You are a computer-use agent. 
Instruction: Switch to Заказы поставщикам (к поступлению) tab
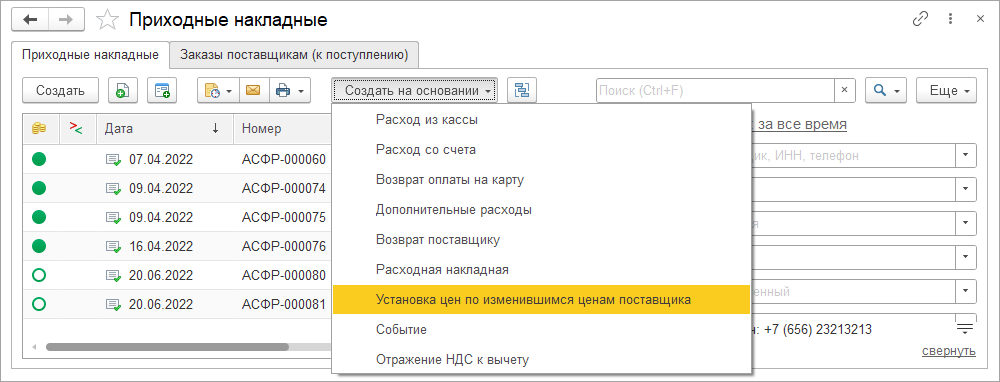294,55
